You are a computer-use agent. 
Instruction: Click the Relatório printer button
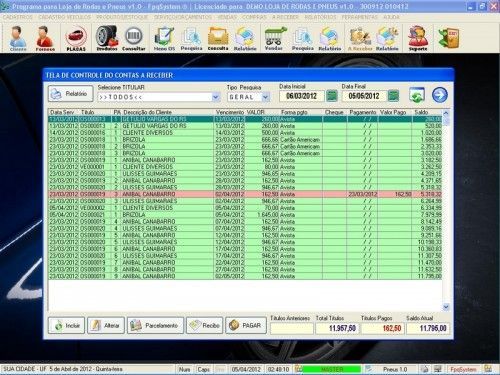tap(70, 94)
